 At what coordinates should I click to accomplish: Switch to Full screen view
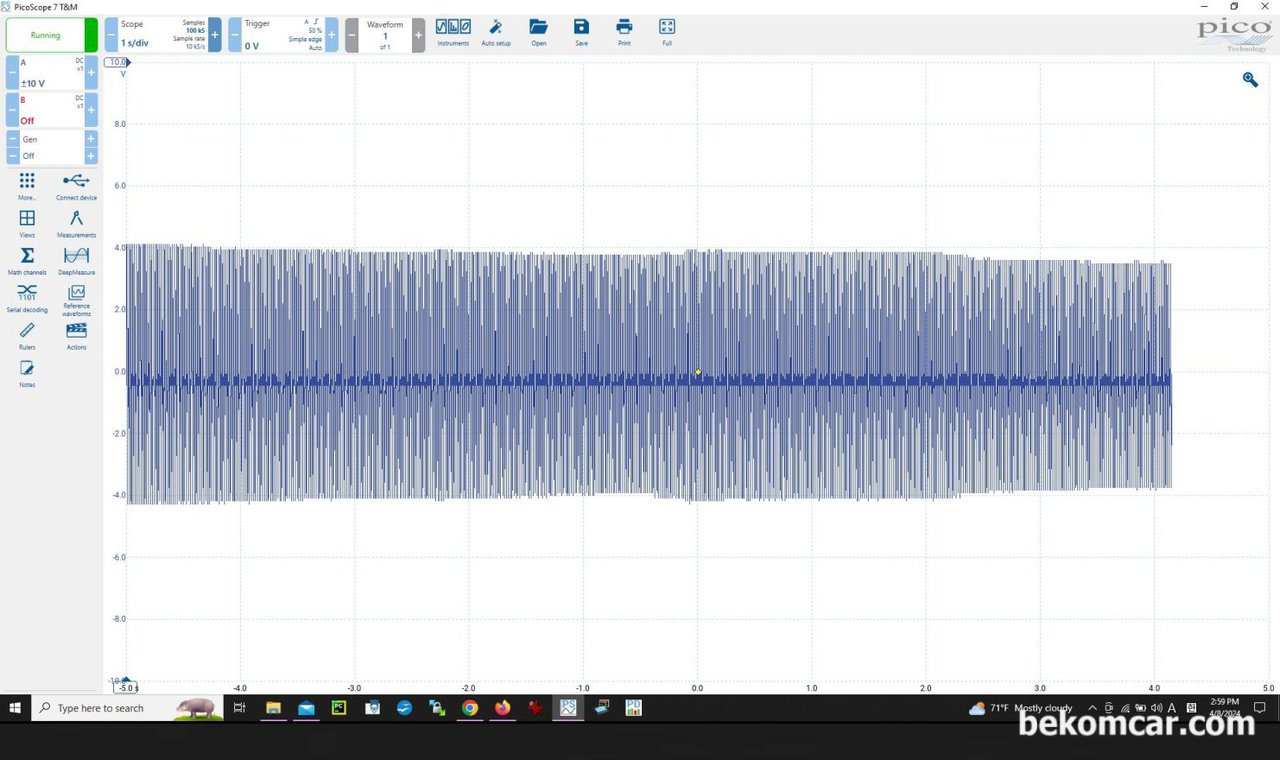667,33
